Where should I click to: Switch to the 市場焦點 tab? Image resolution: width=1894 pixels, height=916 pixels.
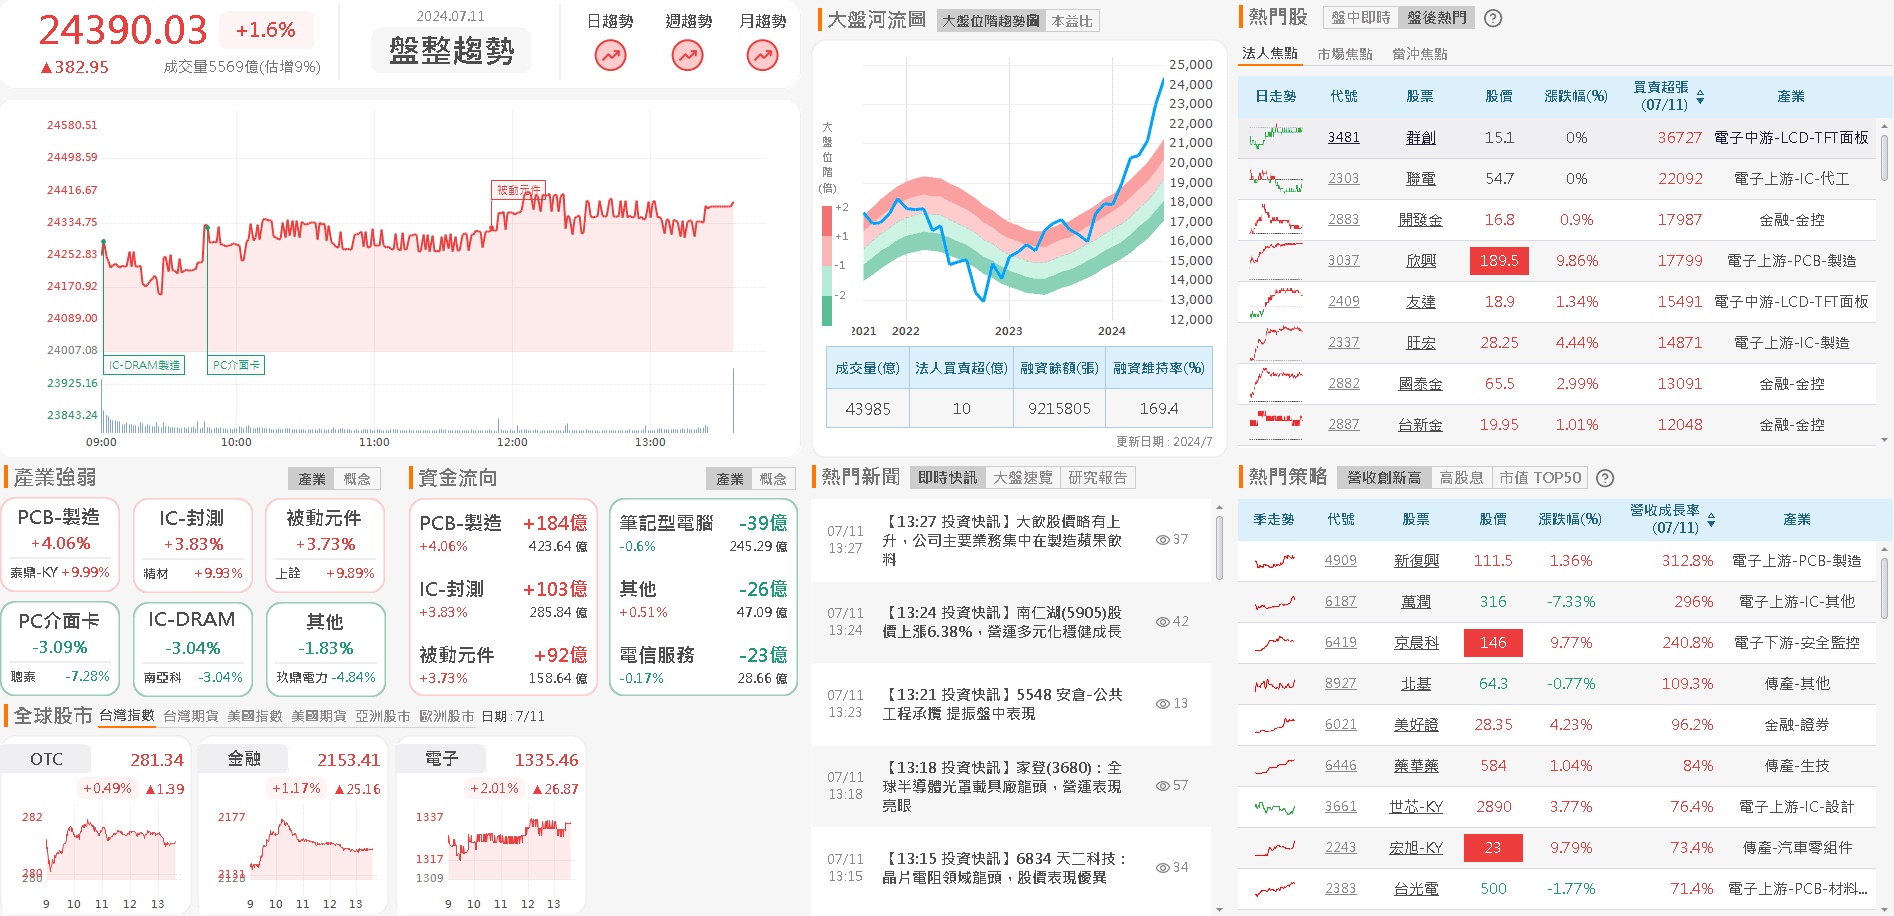pos(1349,53)
